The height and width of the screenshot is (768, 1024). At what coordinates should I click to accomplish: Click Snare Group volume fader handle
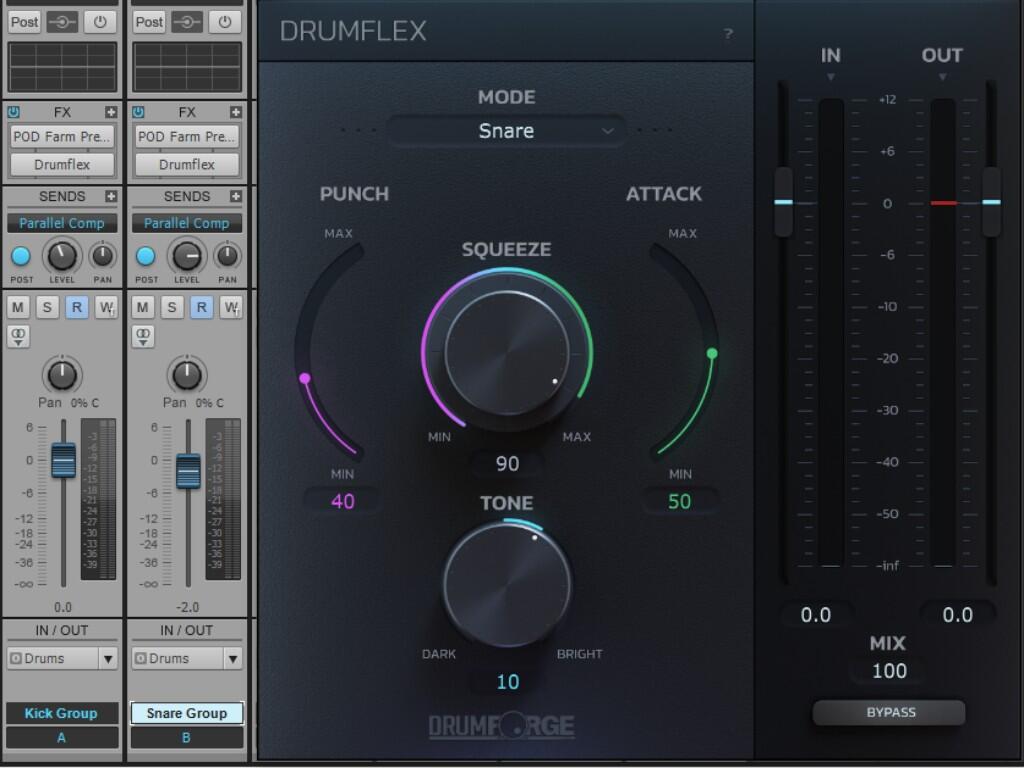click(x=188, y=471)
